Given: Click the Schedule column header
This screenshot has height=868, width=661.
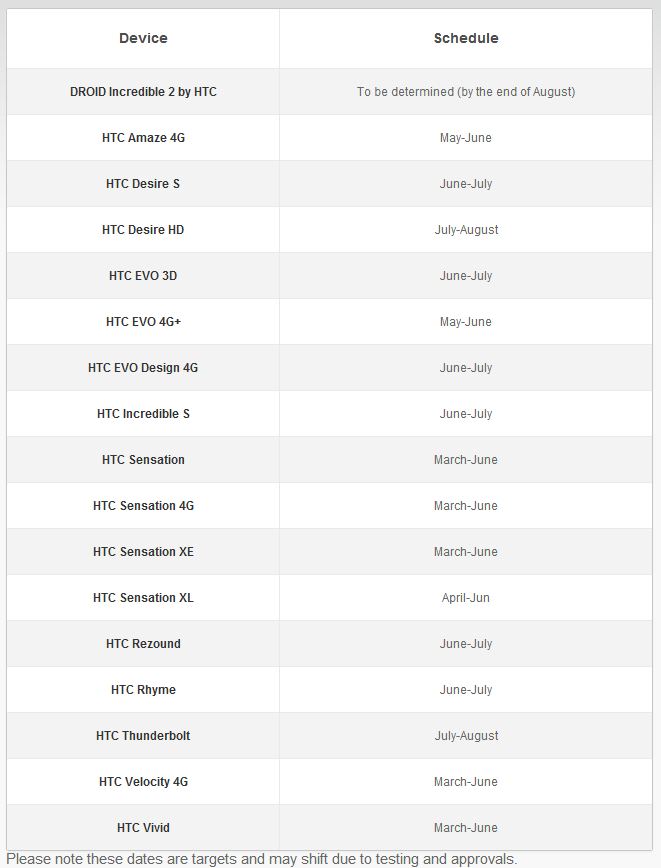Looking at the screenshot, I should click(x=466, y=38).
